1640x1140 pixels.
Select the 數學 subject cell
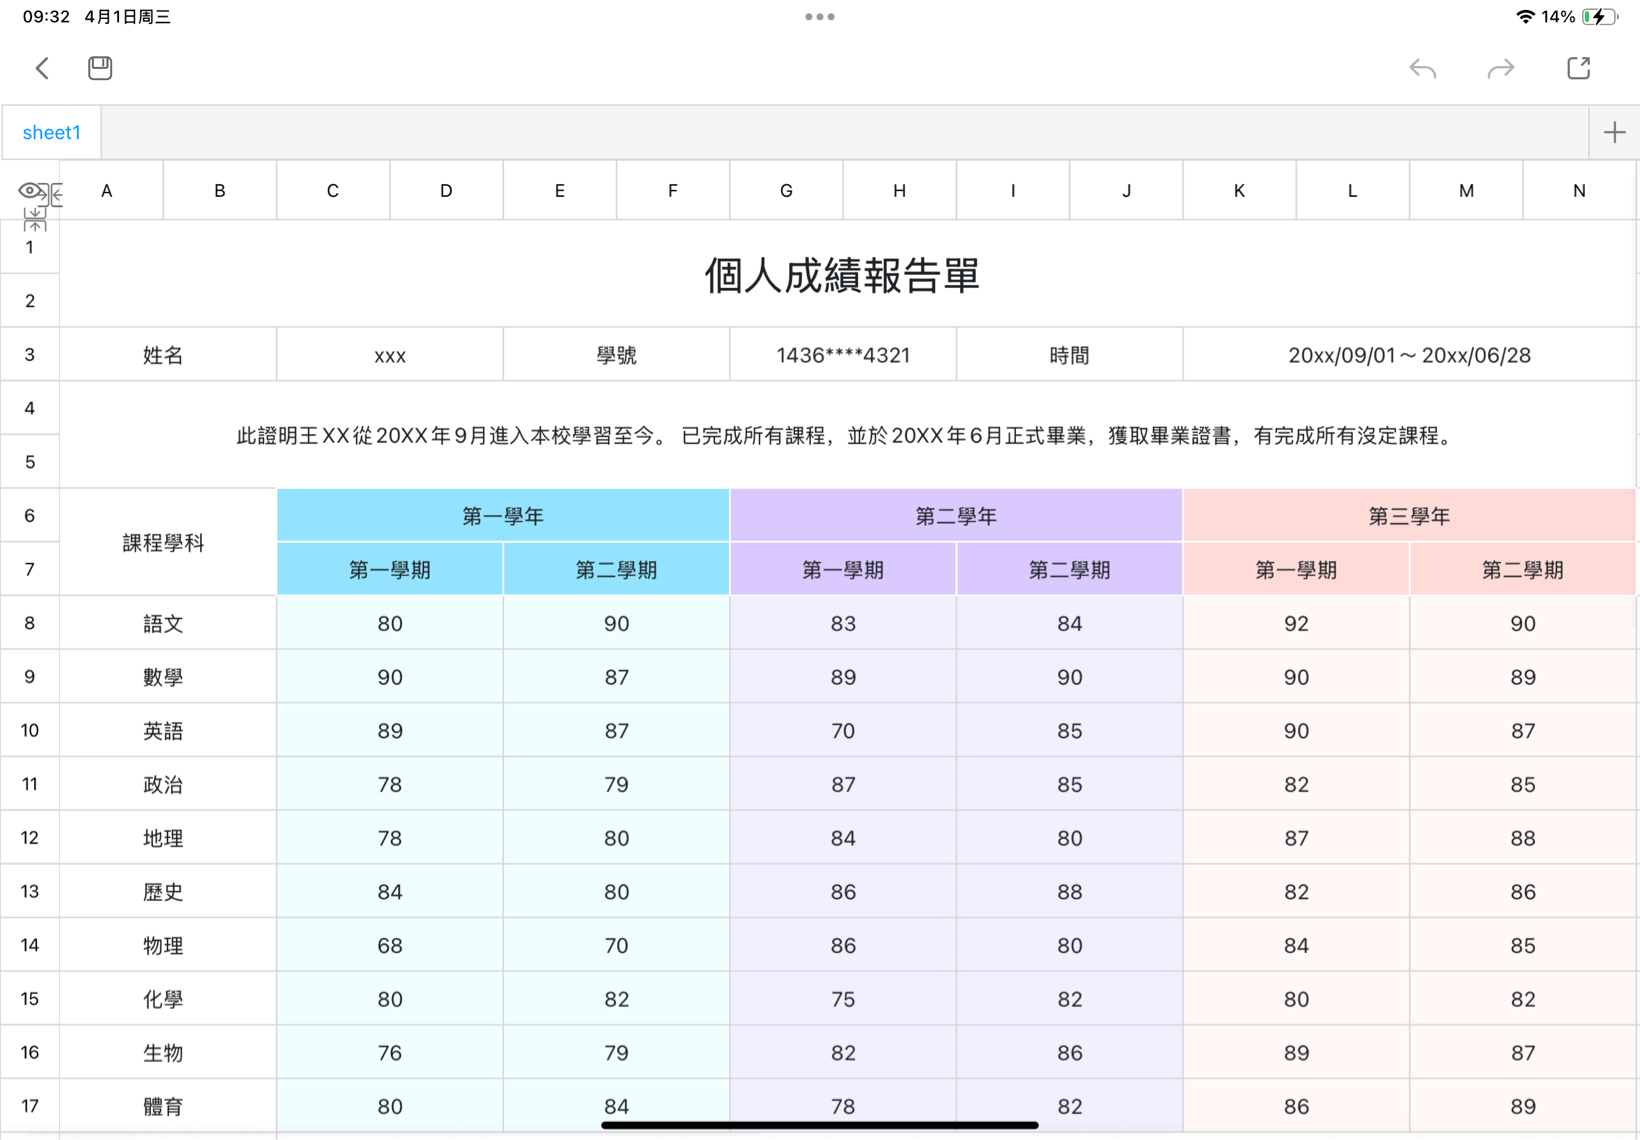(x=163, y=677)
